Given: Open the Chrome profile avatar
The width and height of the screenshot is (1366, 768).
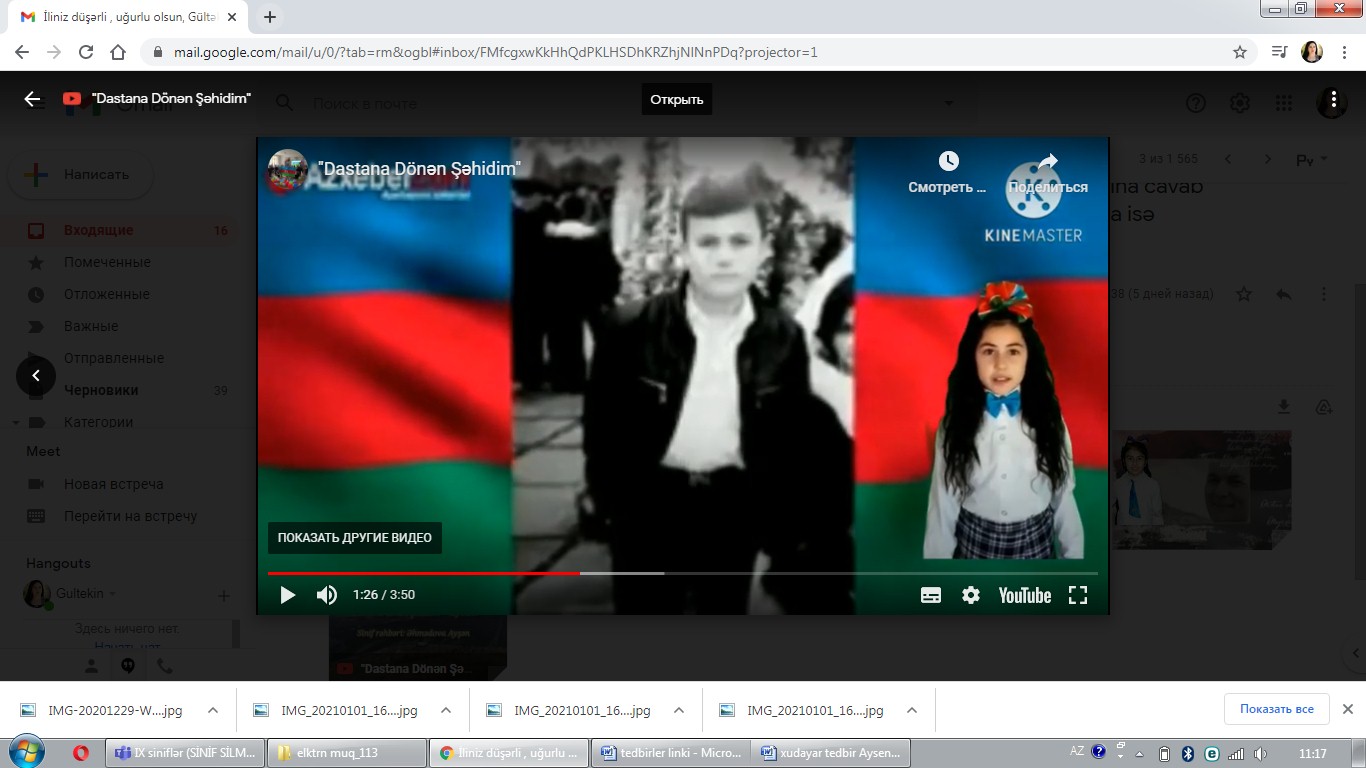Looking at the screenshot, I should (1312, 52).
